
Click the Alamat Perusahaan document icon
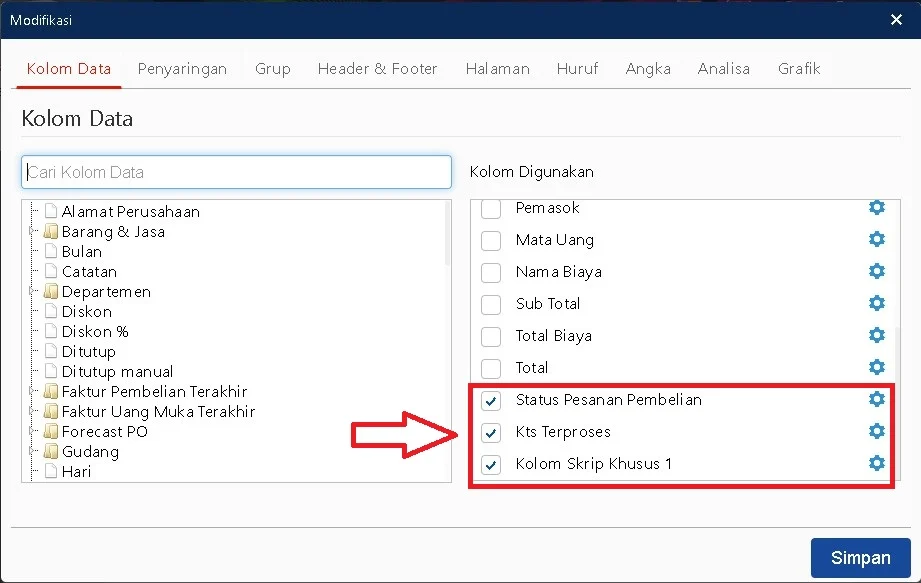(51, 211)
